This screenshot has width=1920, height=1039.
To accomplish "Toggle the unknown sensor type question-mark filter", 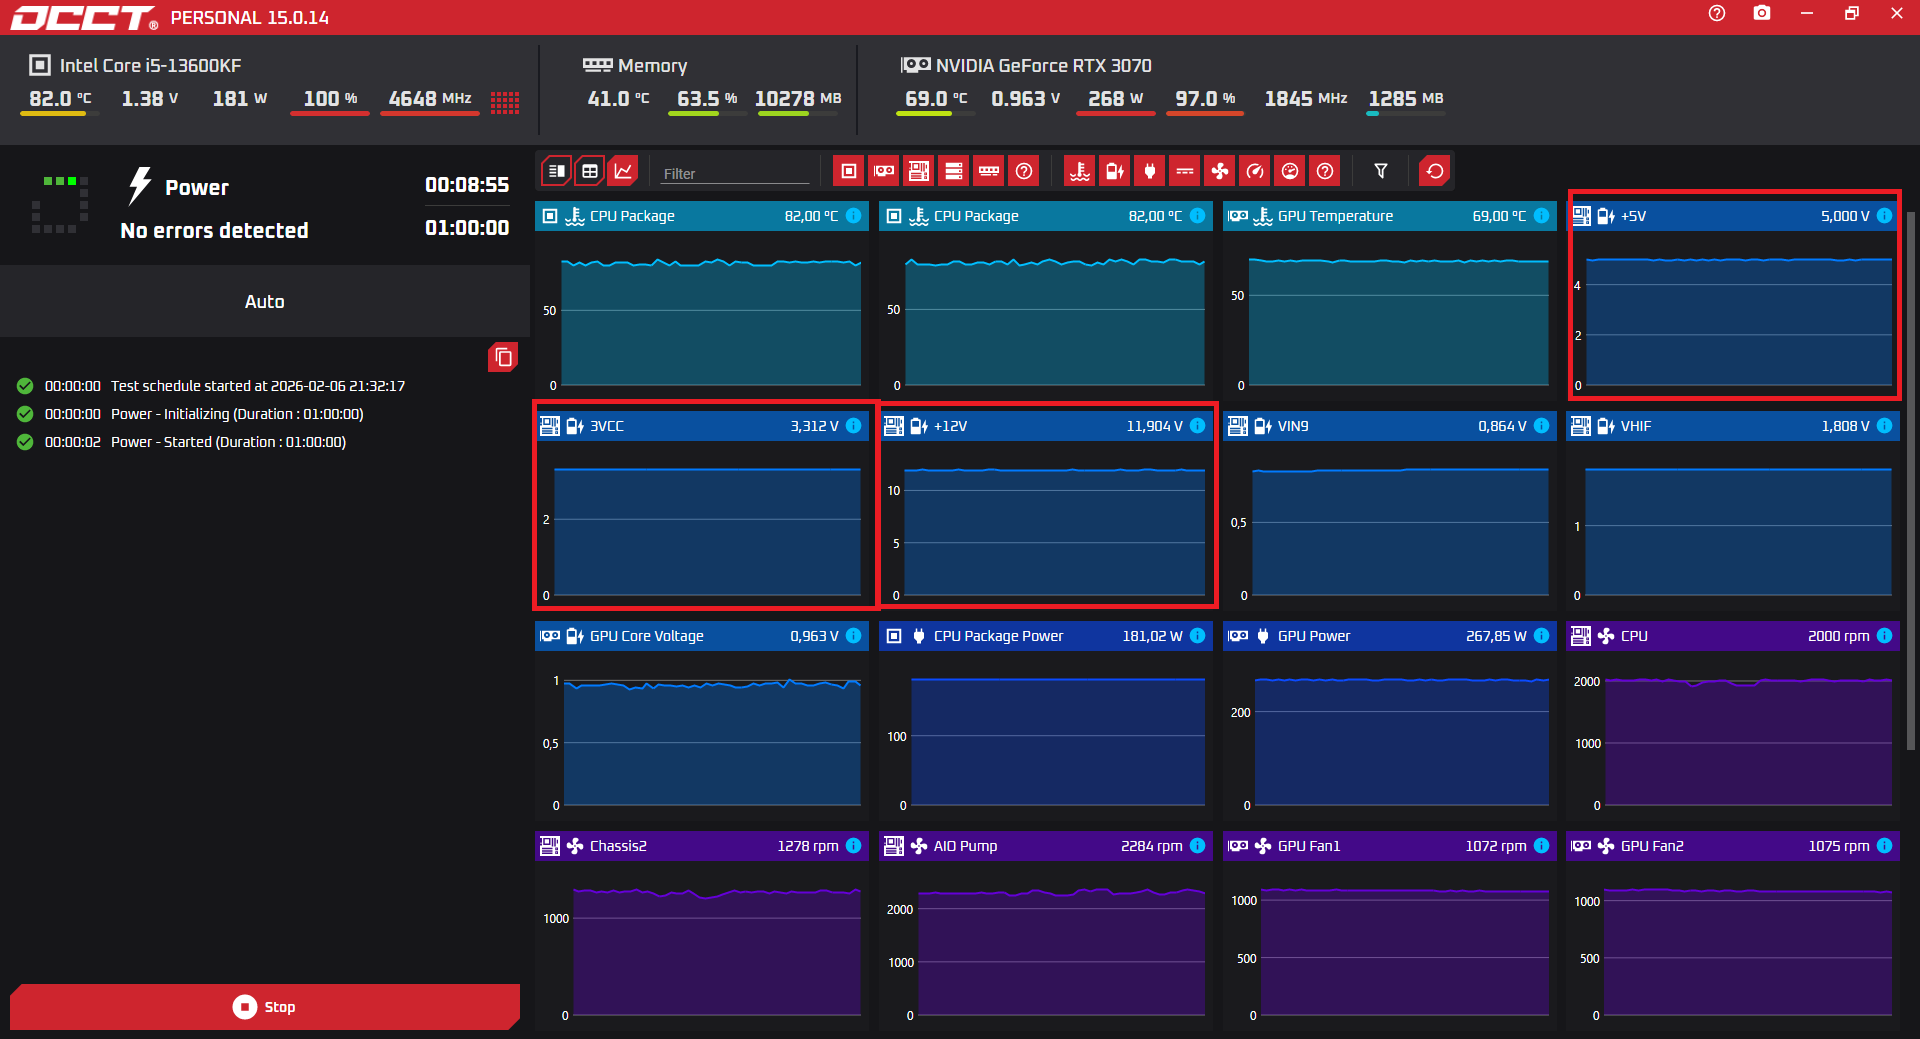I will (x=1325, y=171).
